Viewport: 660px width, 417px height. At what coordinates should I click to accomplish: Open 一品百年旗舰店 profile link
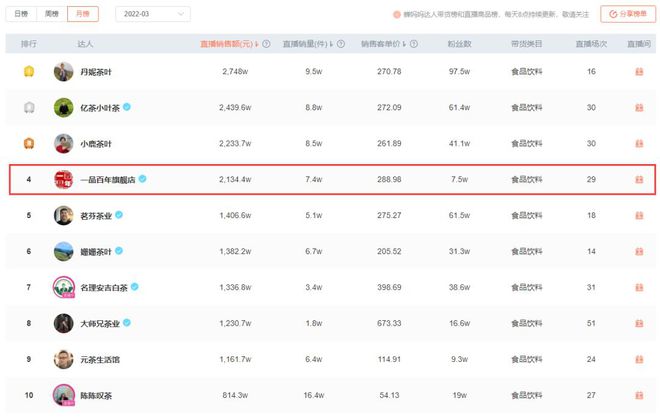click(108, 180)
